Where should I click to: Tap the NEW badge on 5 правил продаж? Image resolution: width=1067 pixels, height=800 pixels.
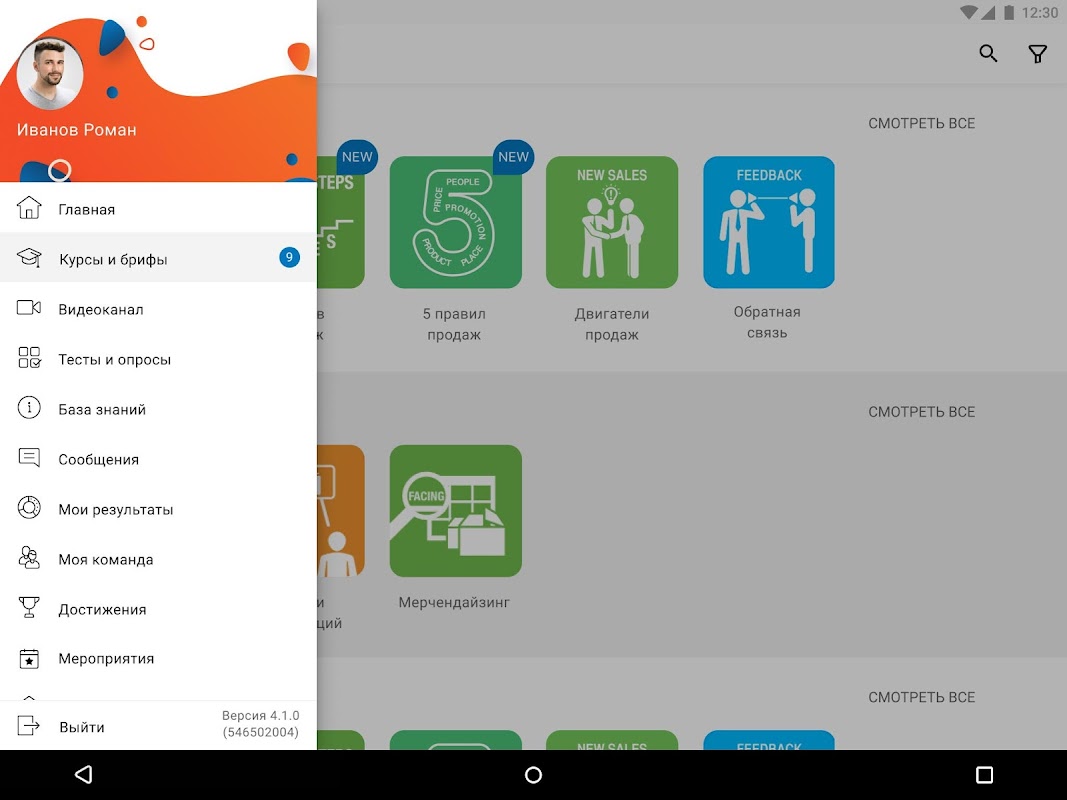[513, 157]
